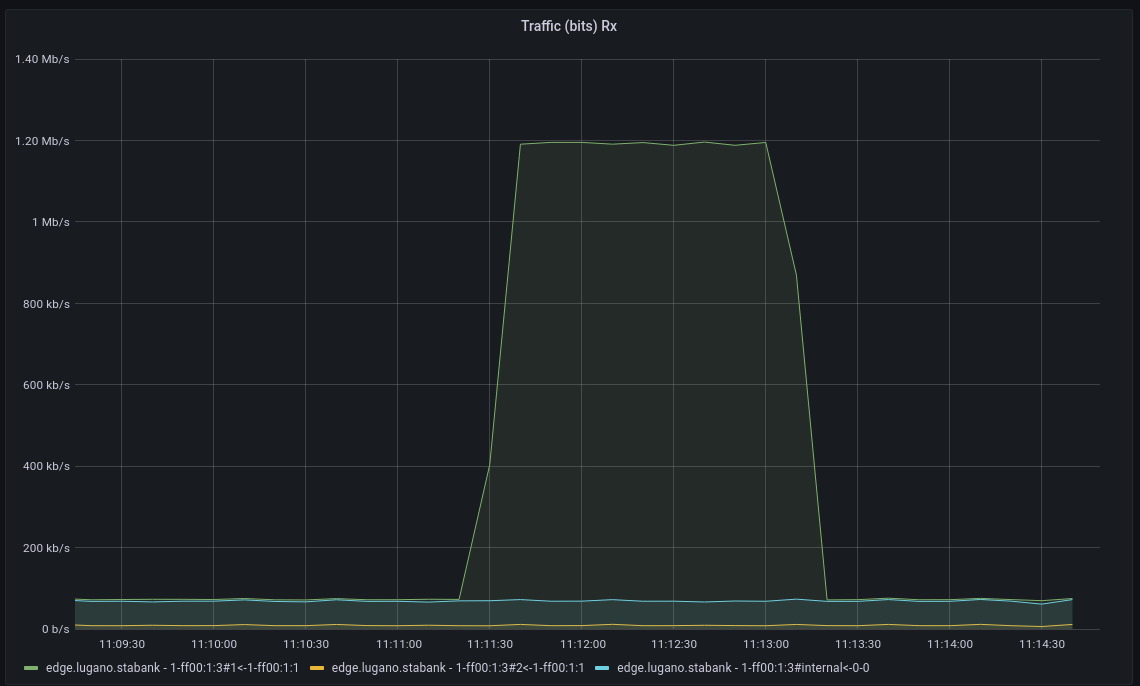Click the Traffic (bits) Rx title bar
This screenshot has height=686, width=1140.
click(x=568, y=26)
